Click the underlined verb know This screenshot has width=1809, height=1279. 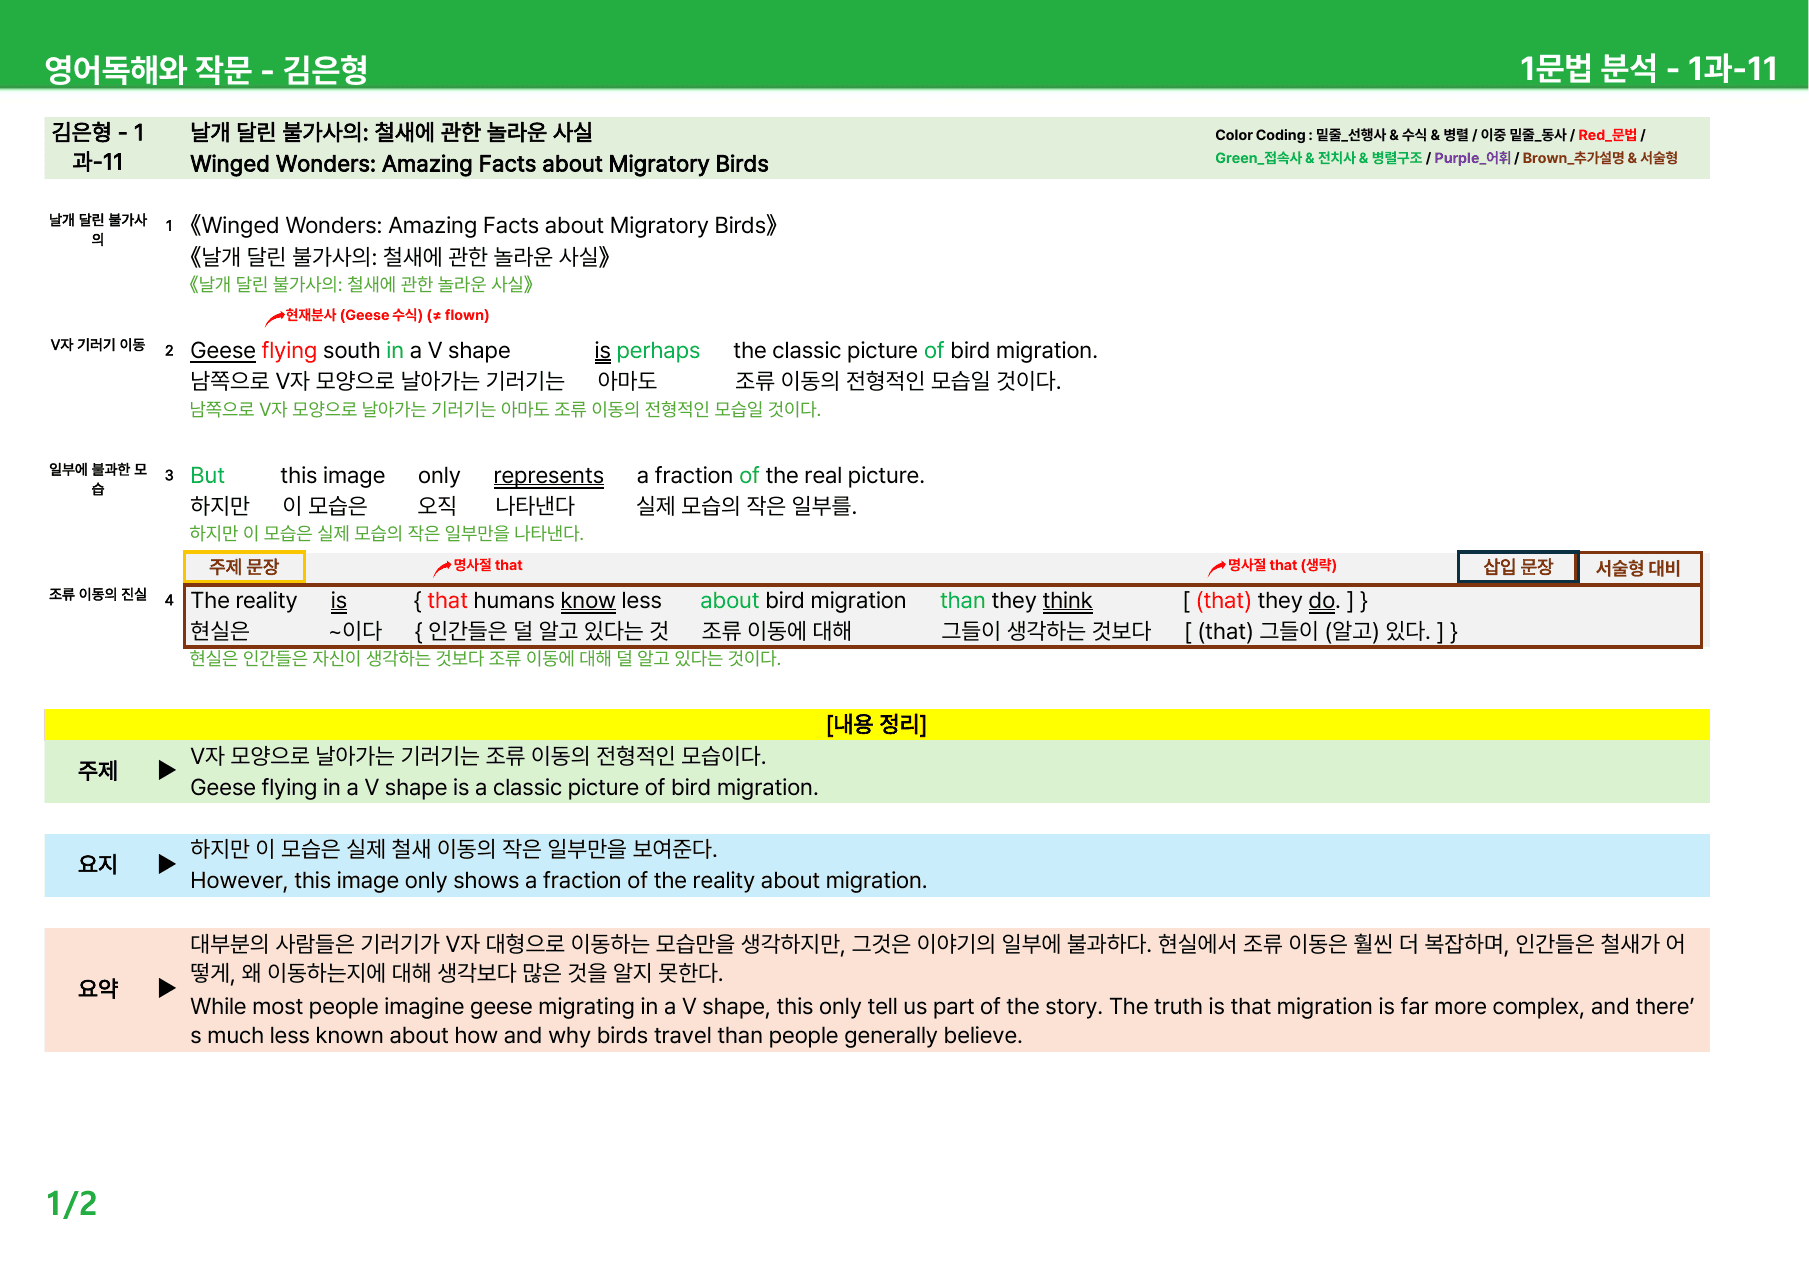pyautogui.click(x=588, y=601)
